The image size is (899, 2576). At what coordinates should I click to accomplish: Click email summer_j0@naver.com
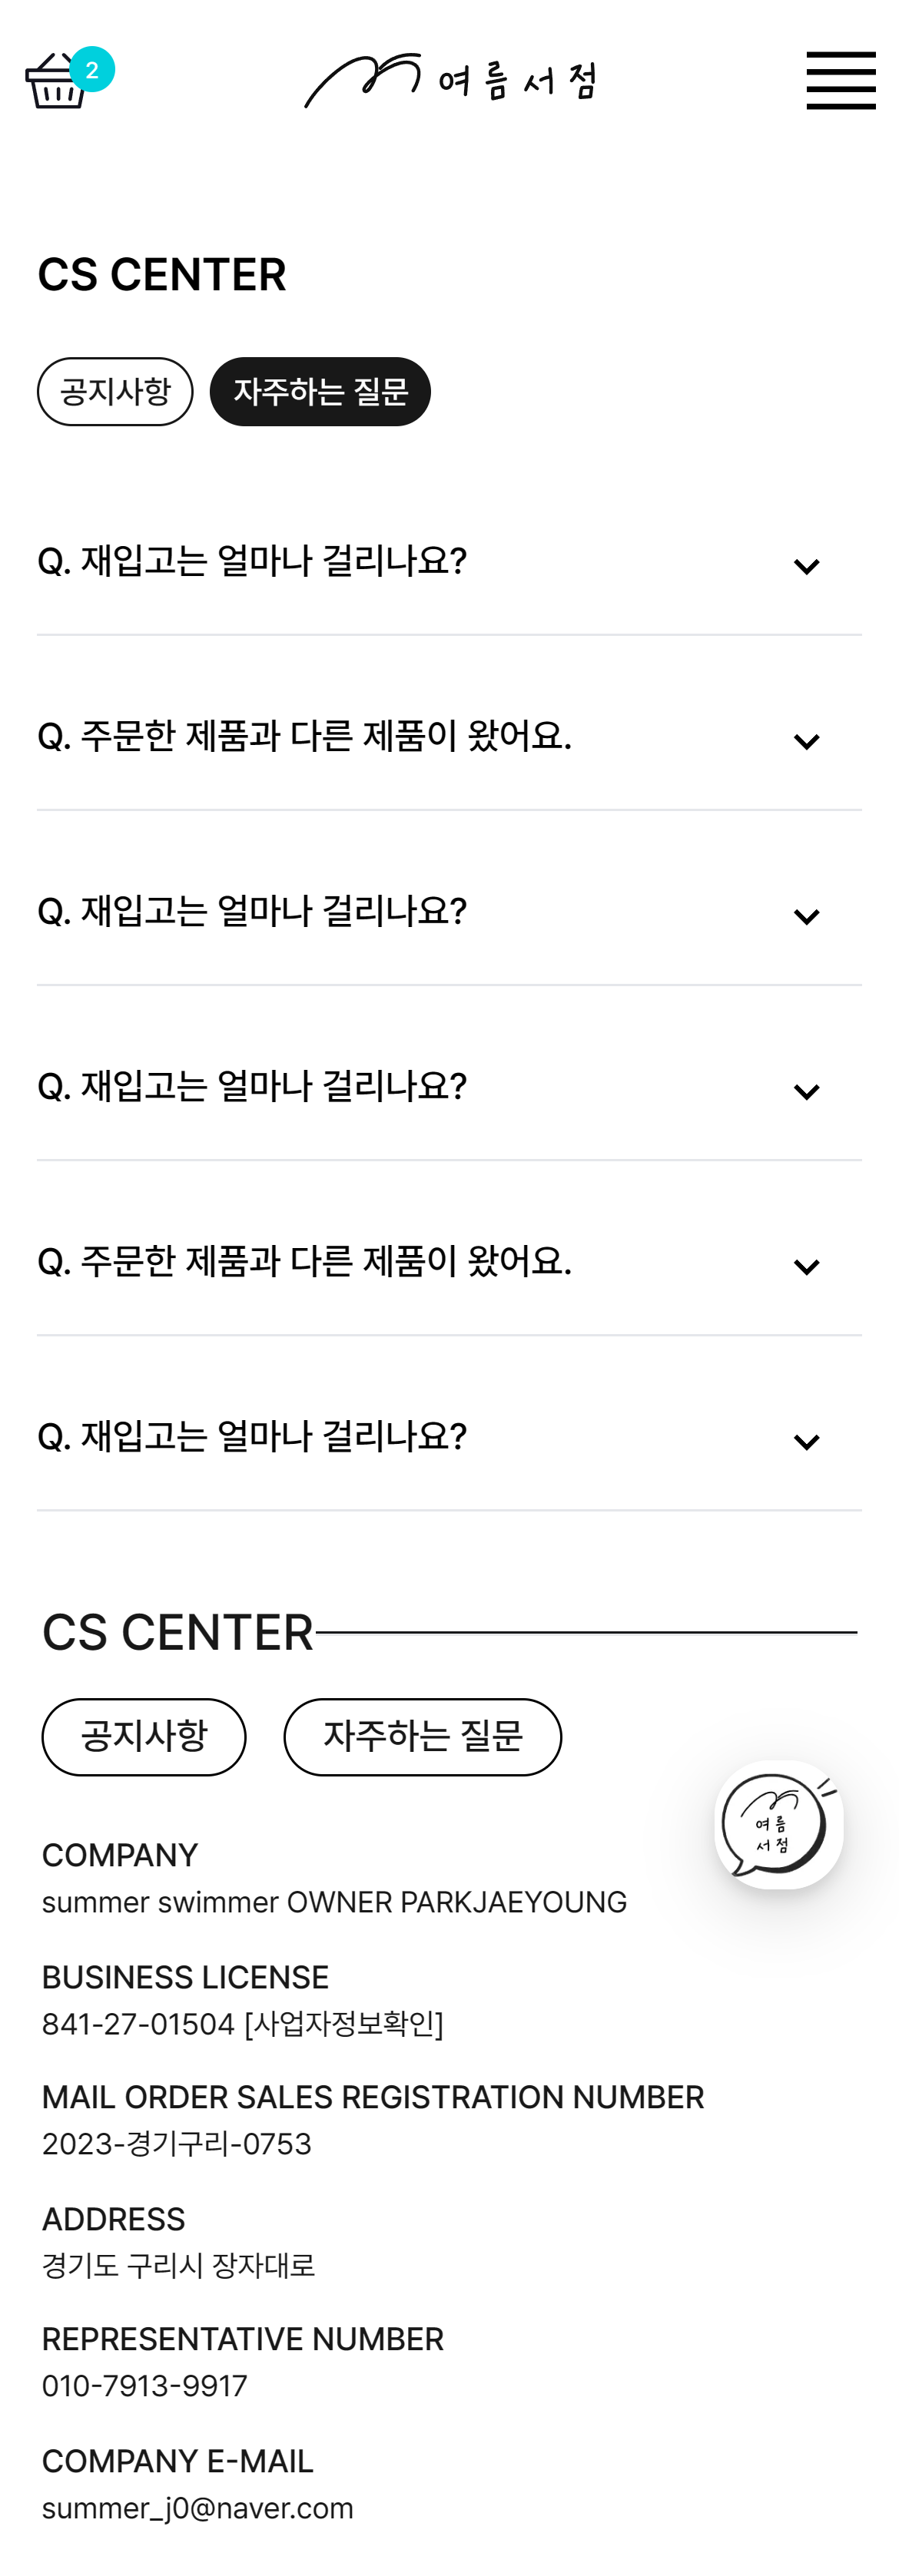pos(197,2508)
